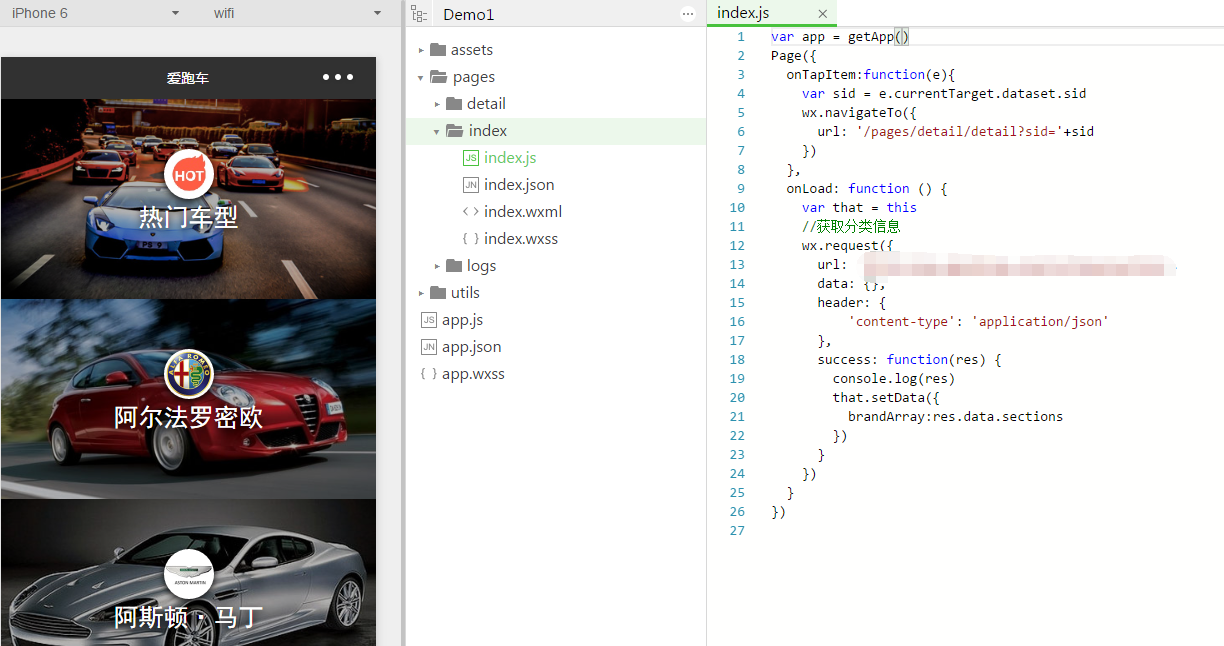Click the detail folder icon
The width and height of the screenshot is (1224, 646).
pyautogui.click(x=454, y=104)
